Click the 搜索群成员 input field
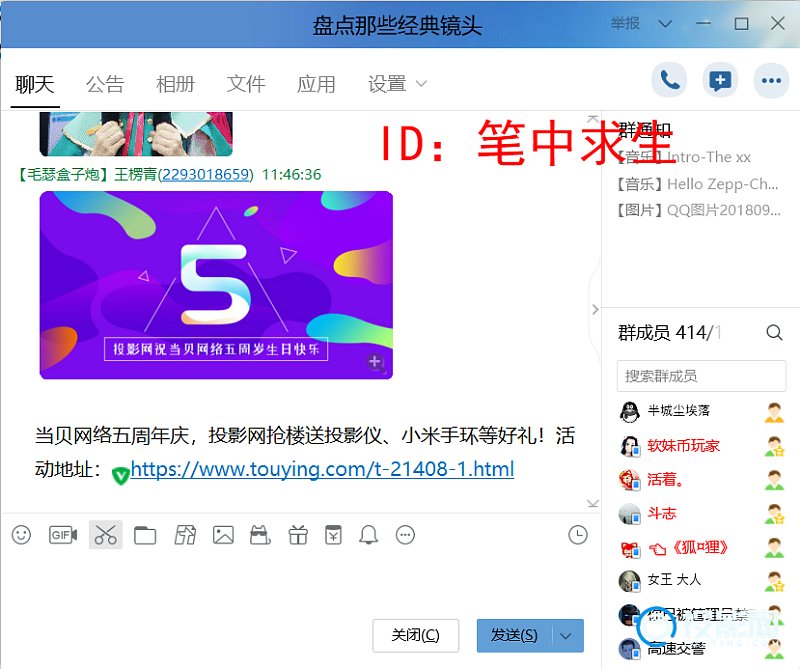This screenshot has width=800, height=669. click(701, 376)
